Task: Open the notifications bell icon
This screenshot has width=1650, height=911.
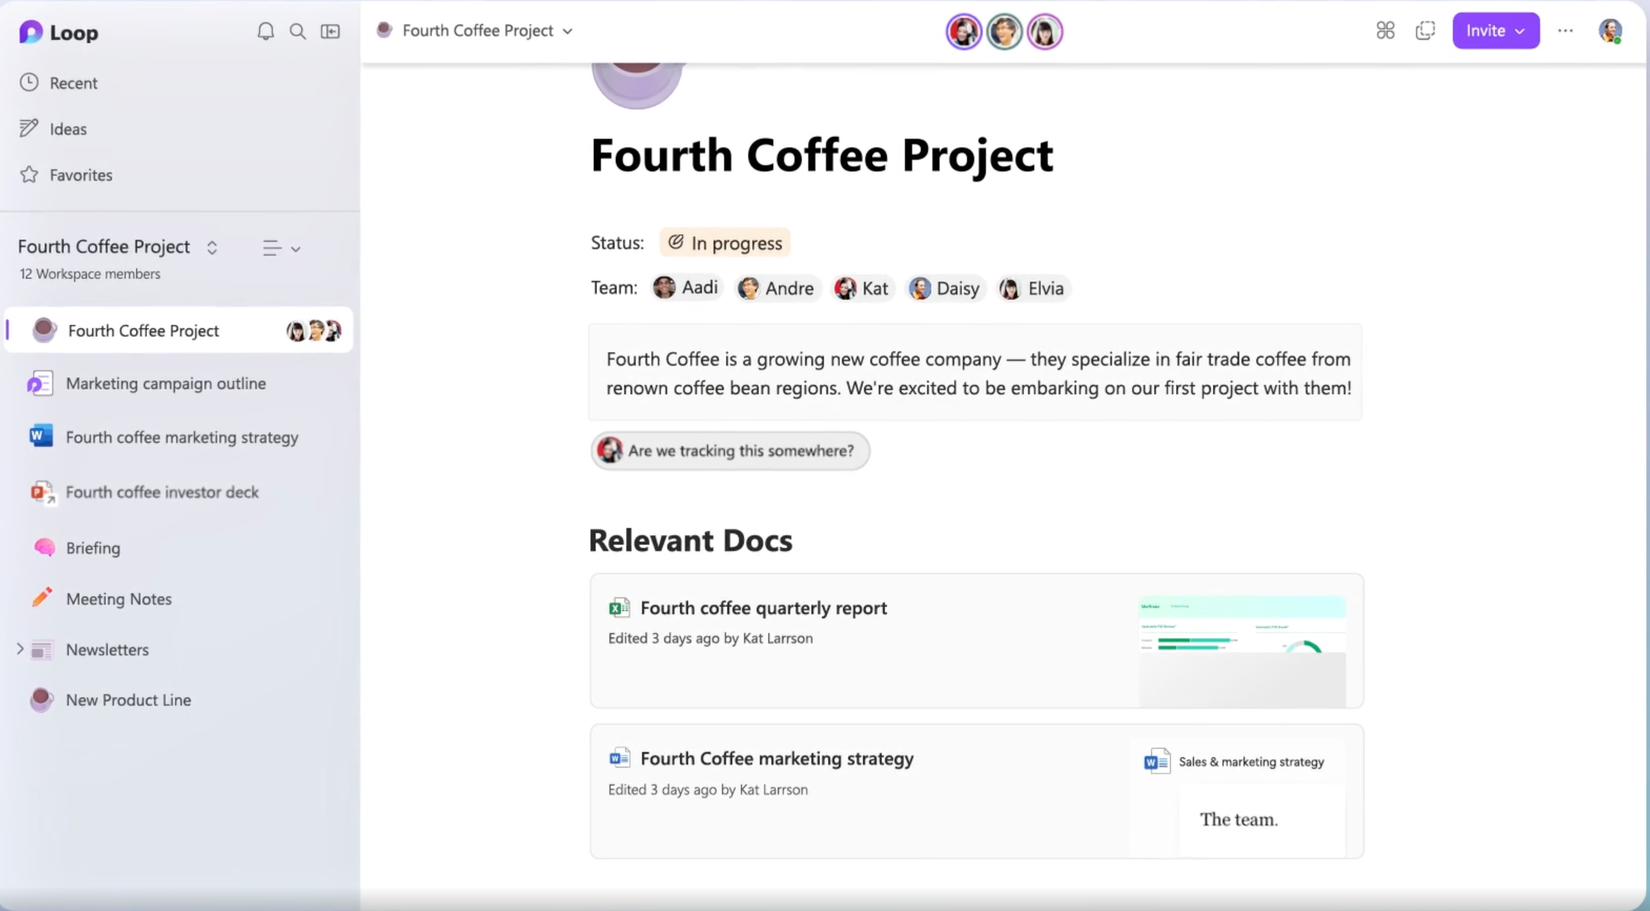Action: click(265, 31)
